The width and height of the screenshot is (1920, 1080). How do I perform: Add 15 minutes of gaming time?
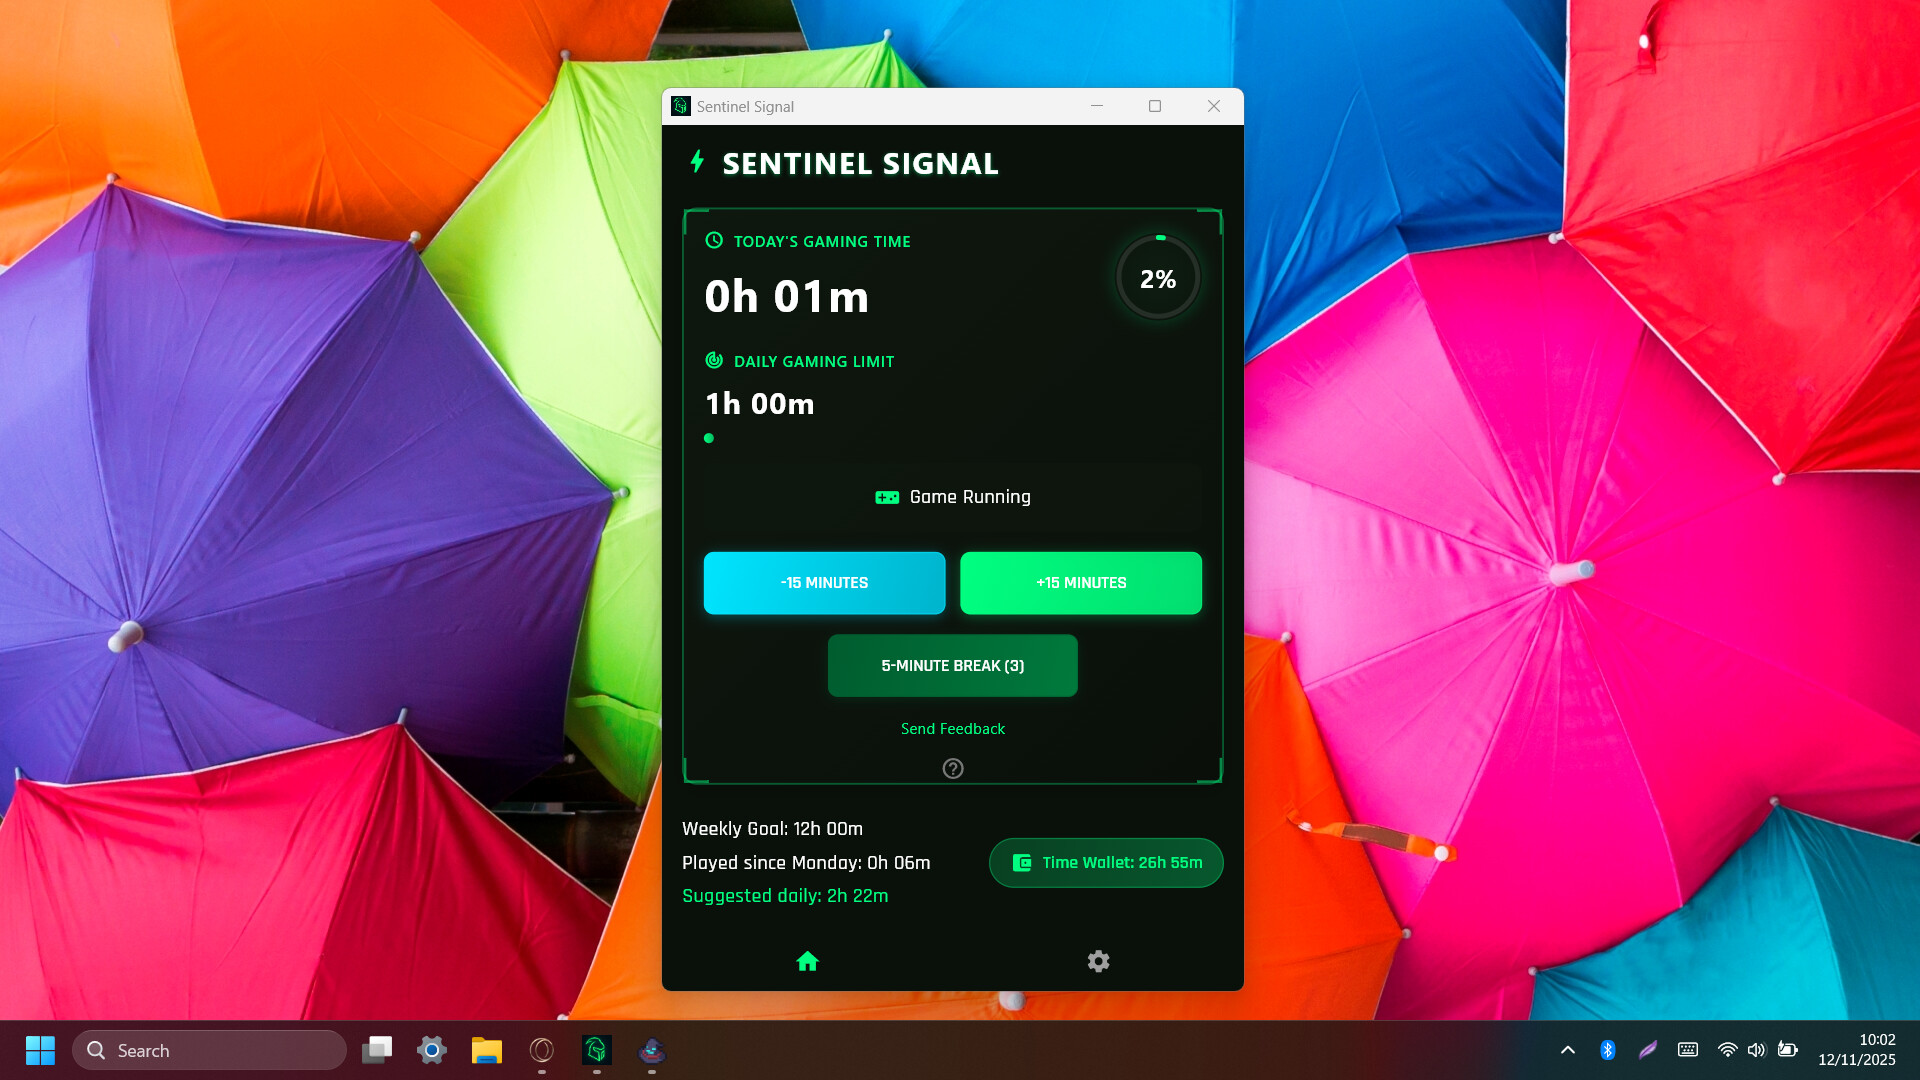point(1081,582)
